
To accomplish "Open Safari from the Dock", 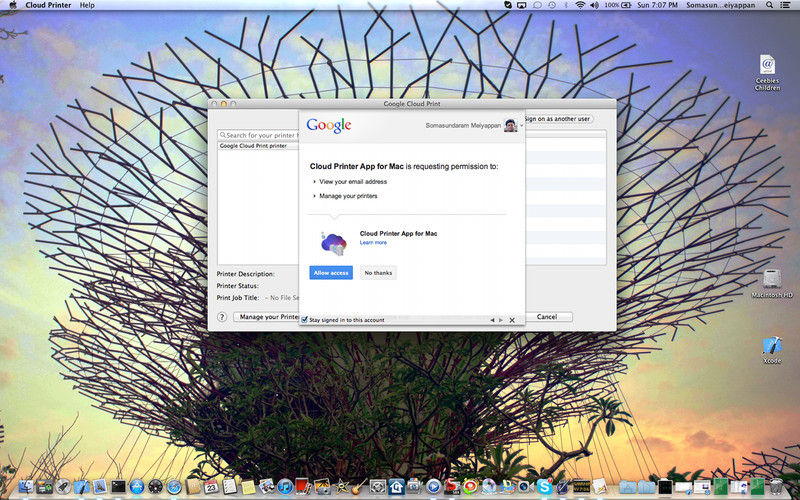I will point(174,487).
